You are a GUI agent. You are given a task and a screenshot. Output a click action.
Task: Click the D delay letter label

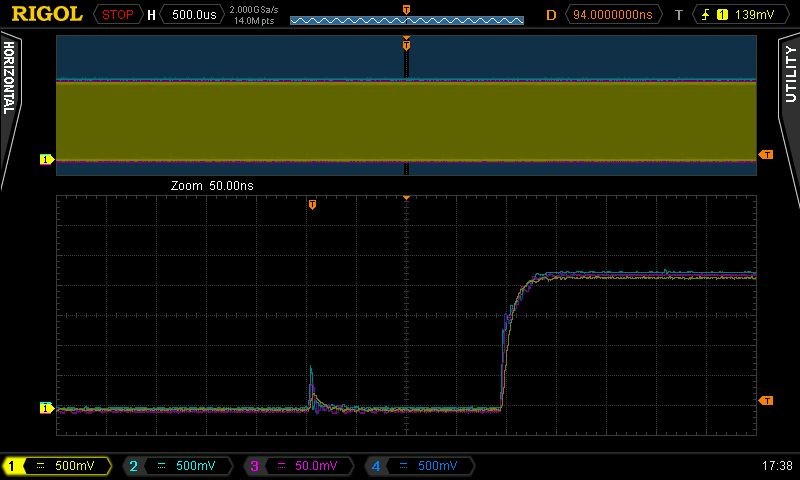[x=551, y=15]
